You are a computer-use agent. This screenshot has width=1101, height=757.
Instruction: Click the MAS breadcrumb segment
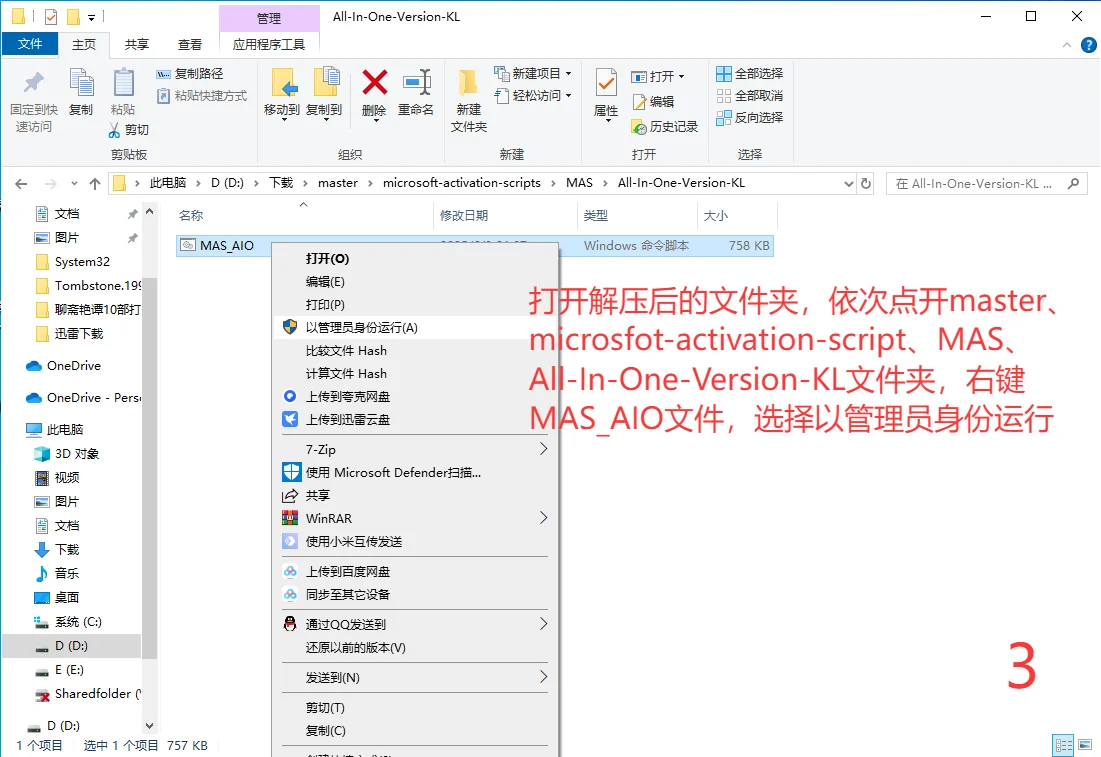click(579, 183)
